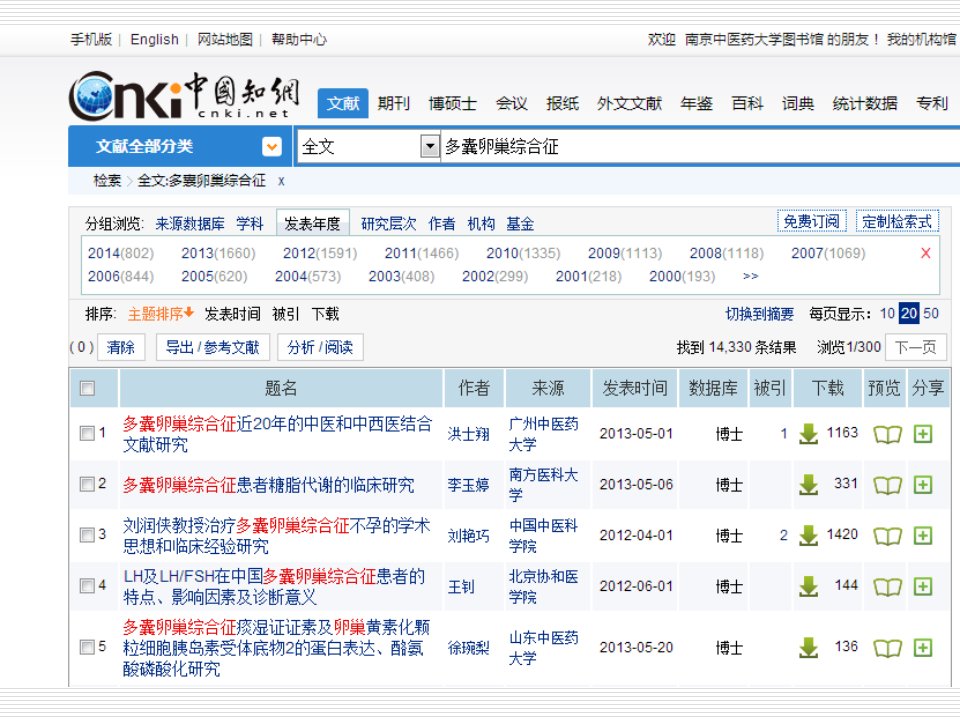Click the 免费订阅 button
960x720 pixels.
click(x=811, y=221)
